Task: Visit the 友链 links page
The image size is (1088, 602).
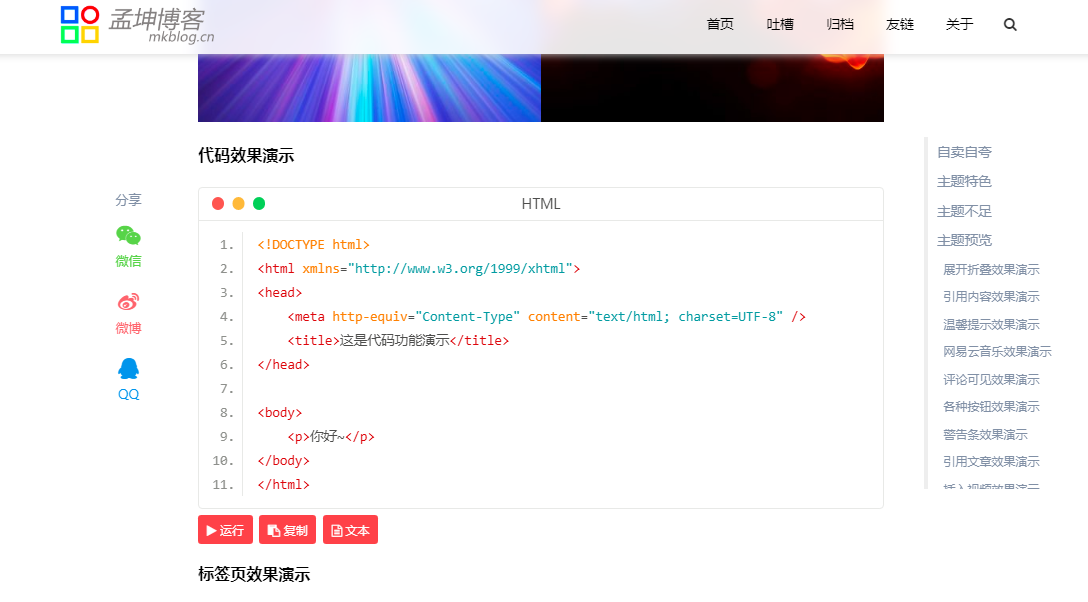Action: (900, 25)
